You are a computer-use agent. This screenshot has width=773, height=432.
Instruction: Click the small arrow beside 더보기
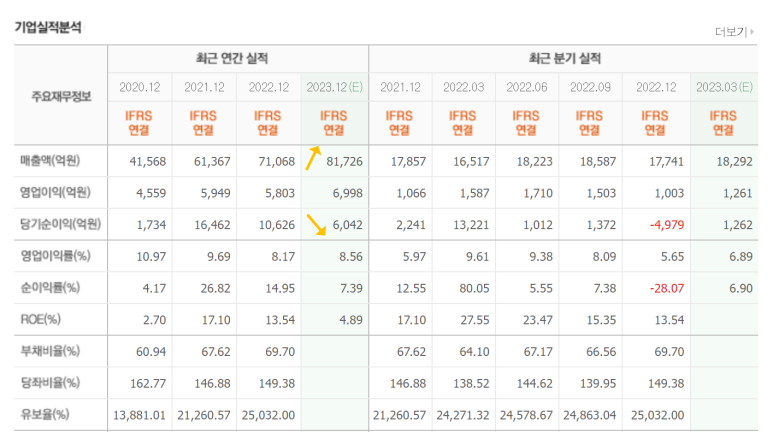pos(752,32)
